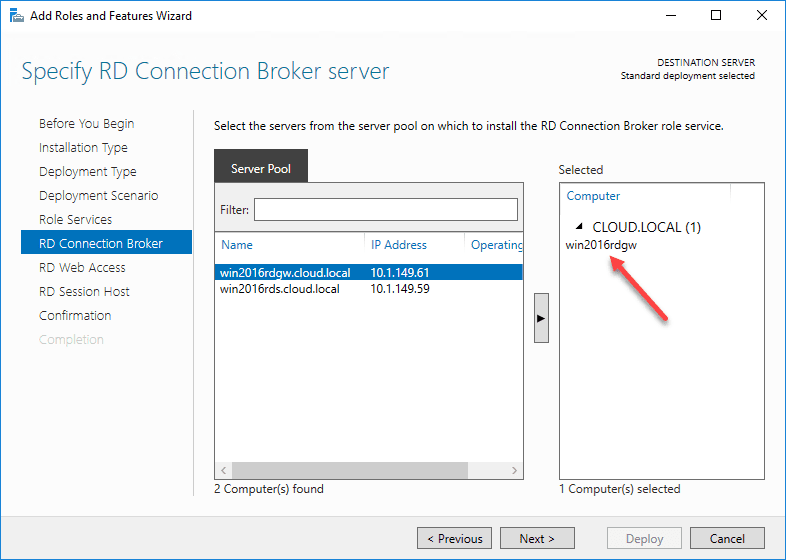Click IP address 10.1.149.61
The width and height of the screenshot is (786, 560).
tap(400, 273)
